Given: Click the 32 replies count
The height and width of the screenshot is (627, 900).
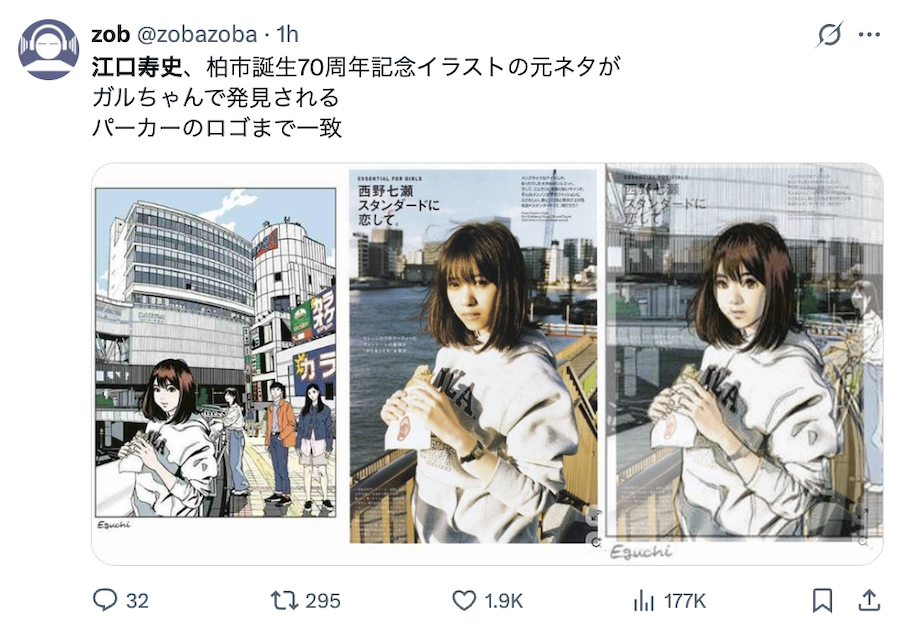Looking at the screenshot, I should [x=137, y=601].
